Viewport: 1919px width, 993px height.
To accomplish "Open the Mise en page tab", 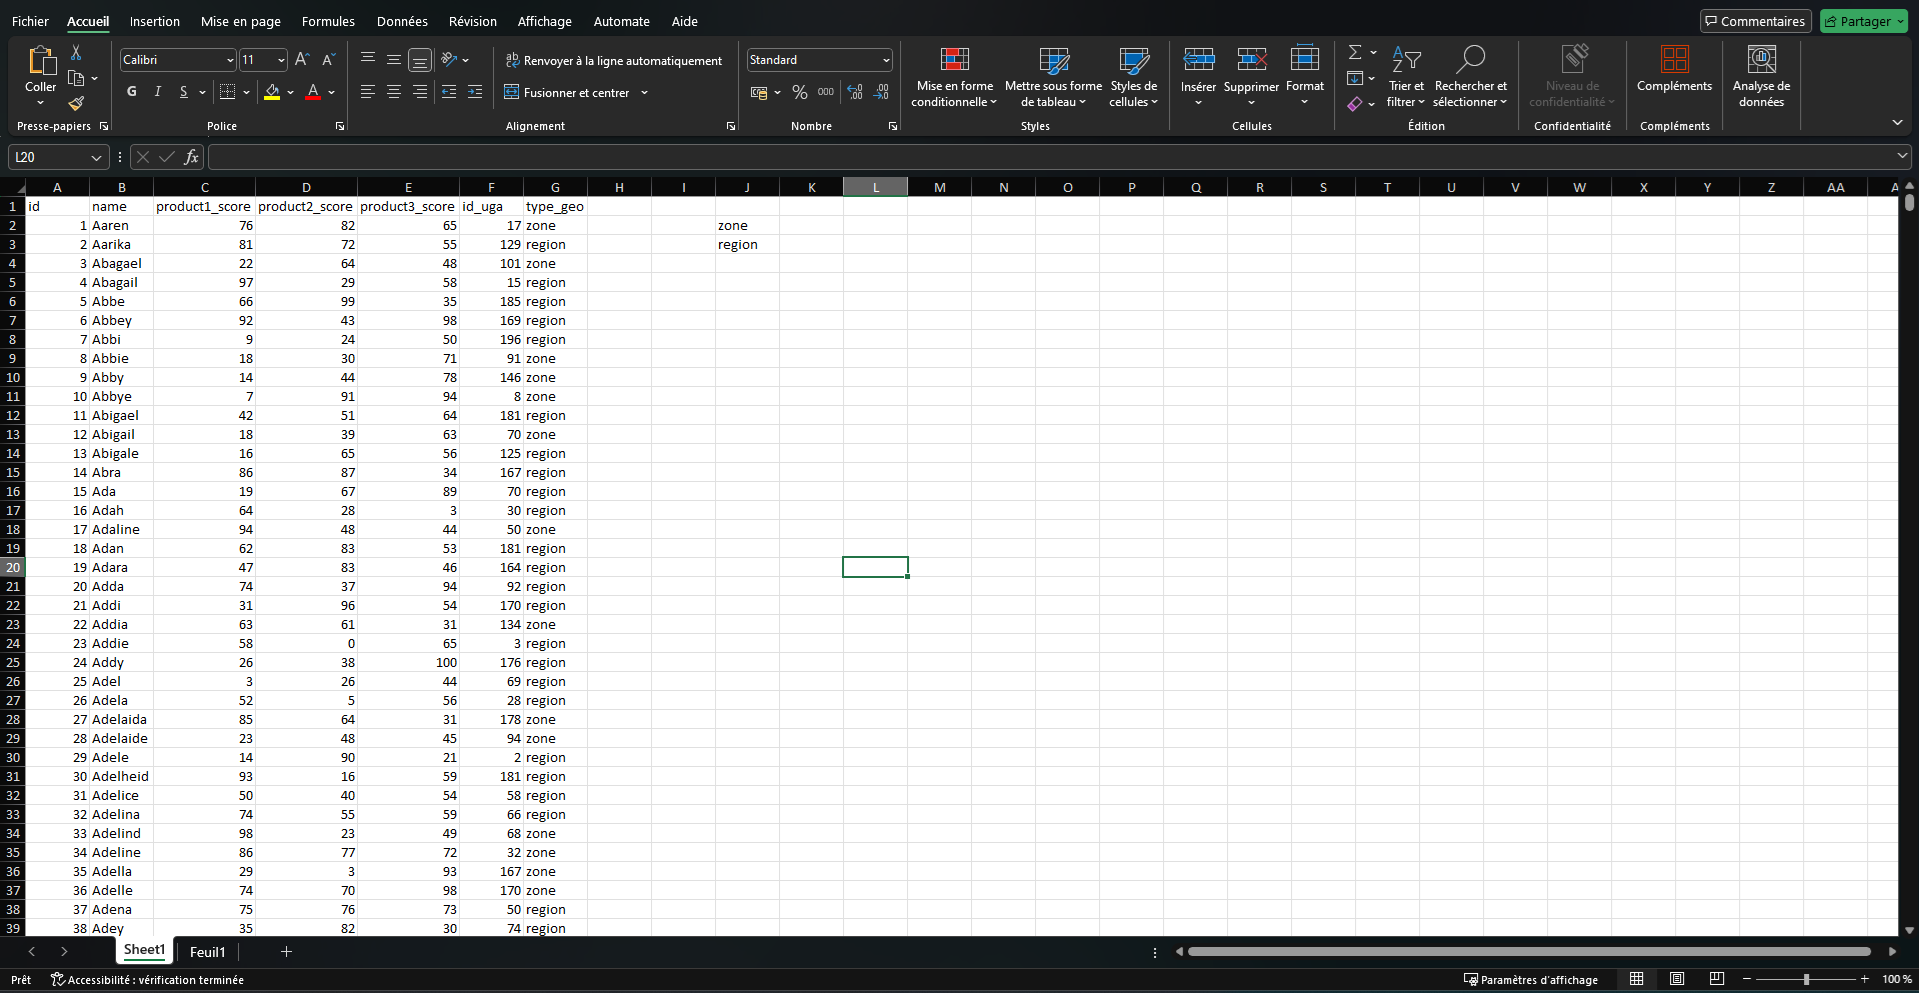I will pos(241,21).
